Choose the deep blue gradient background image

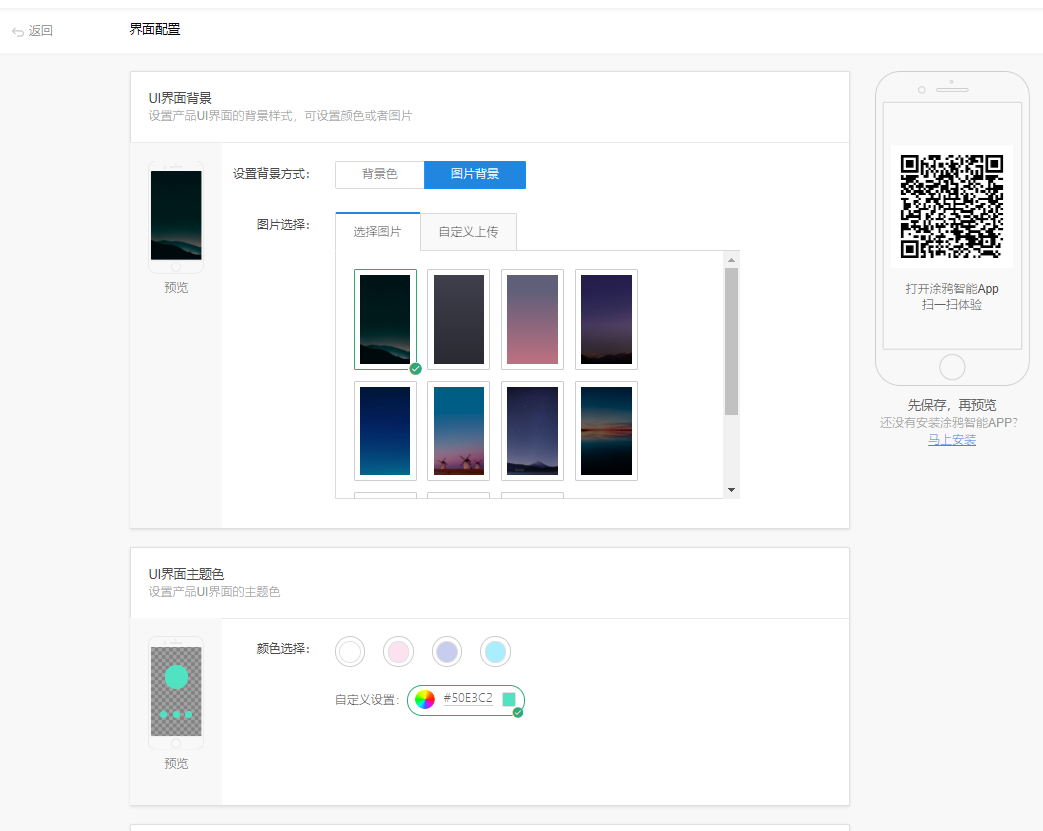click(x=385, y=431)
